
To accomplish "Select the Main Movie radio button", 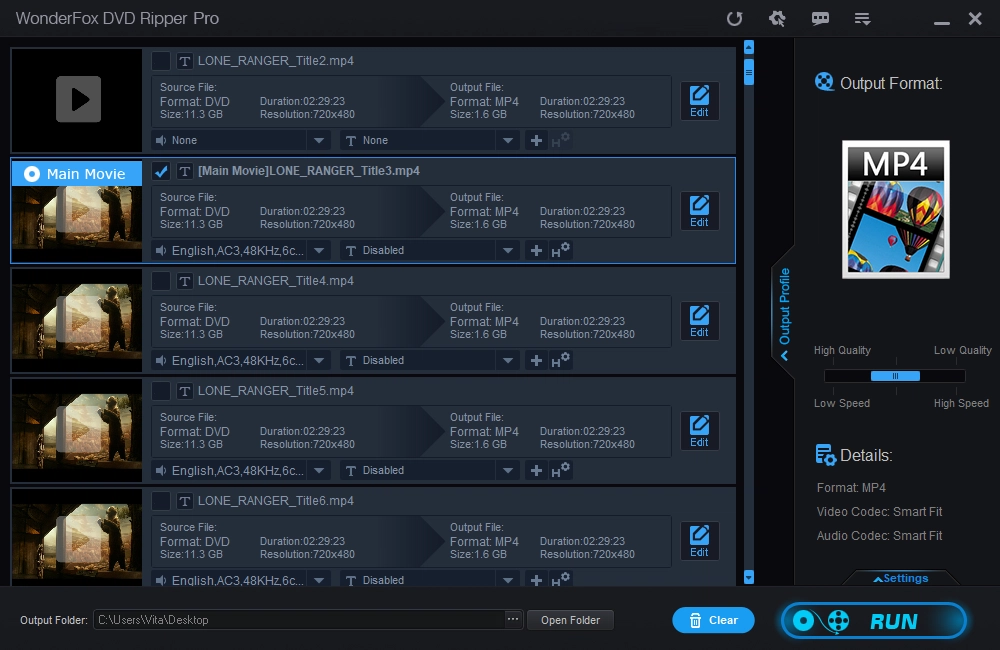I will pyautogui.click(x=32, y=174).
